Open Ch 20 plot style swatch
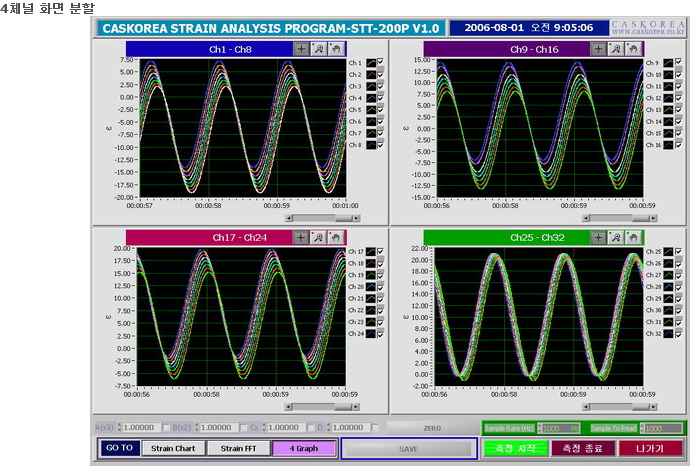695x474 pixels. [371, 287]
